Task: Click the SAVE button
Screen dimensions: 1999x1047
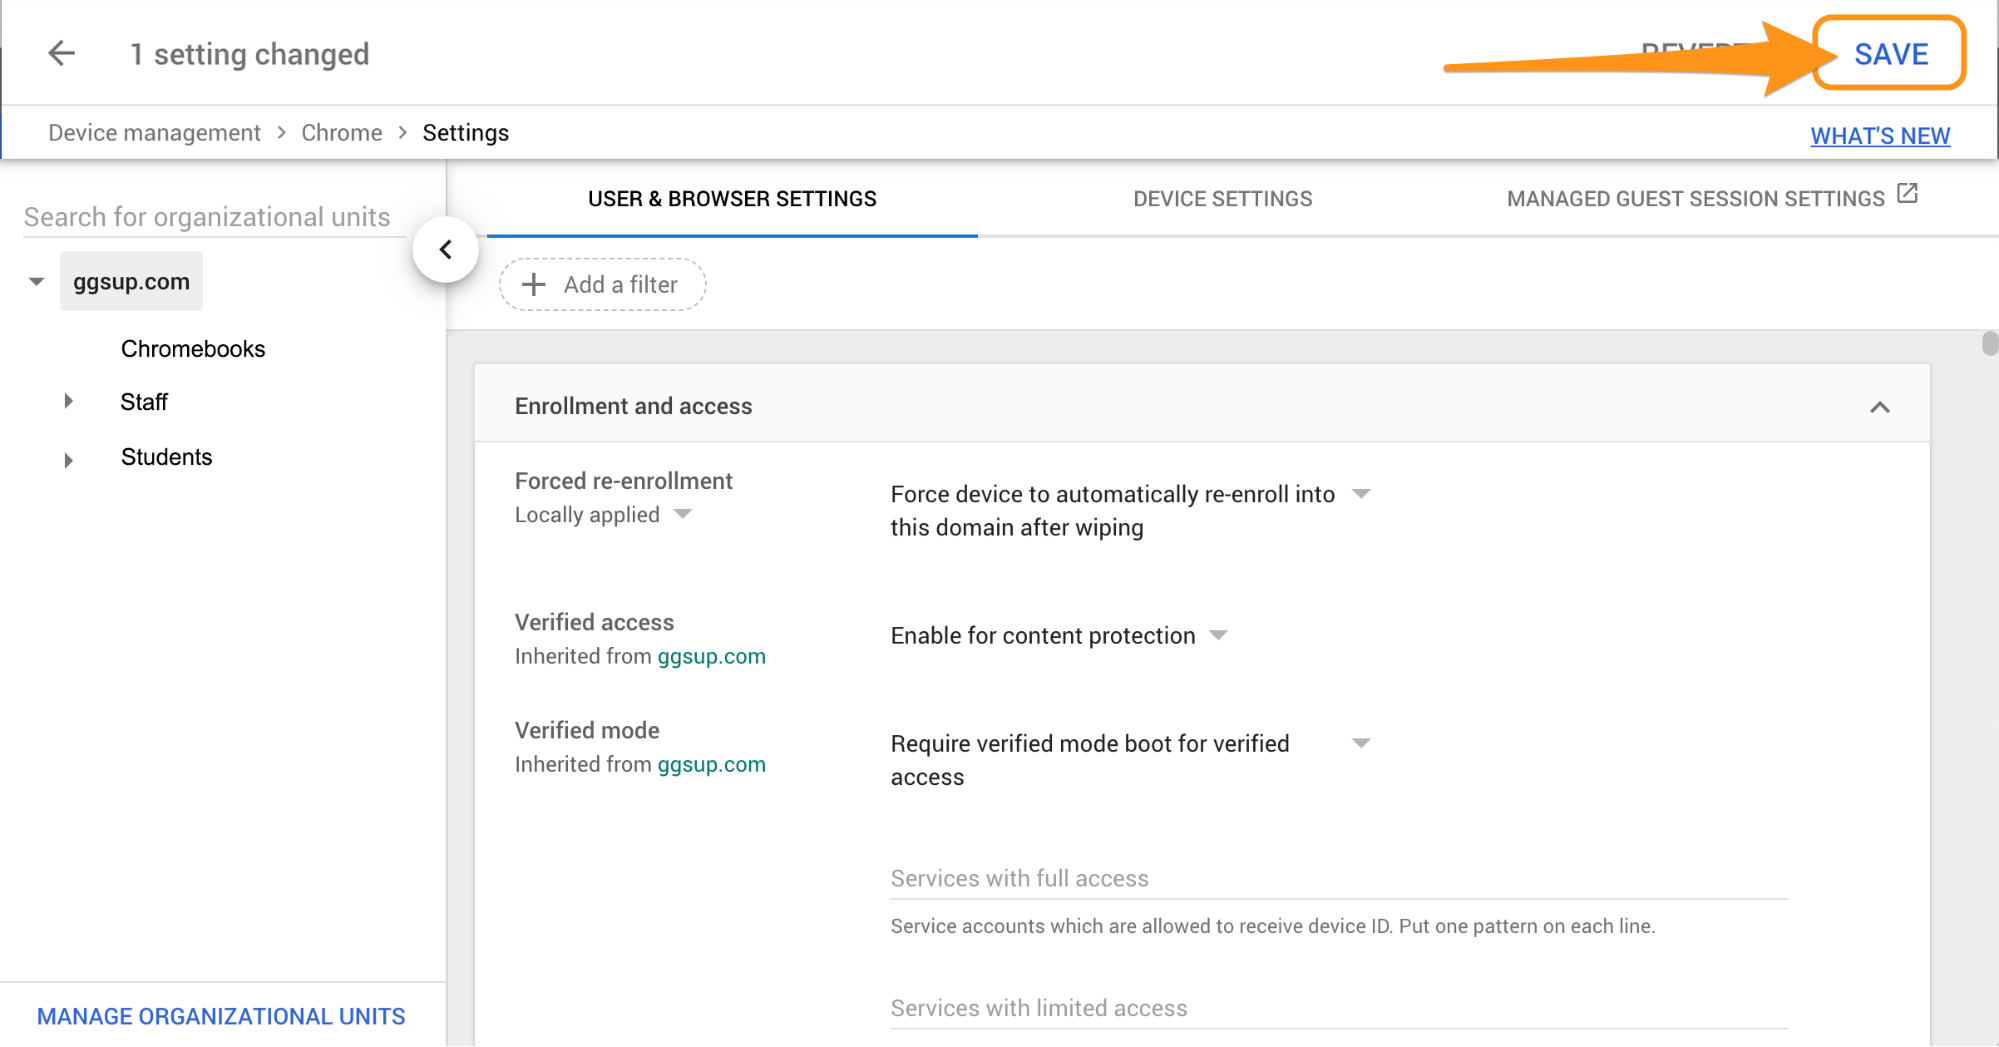Action: tap(1890, 54)
